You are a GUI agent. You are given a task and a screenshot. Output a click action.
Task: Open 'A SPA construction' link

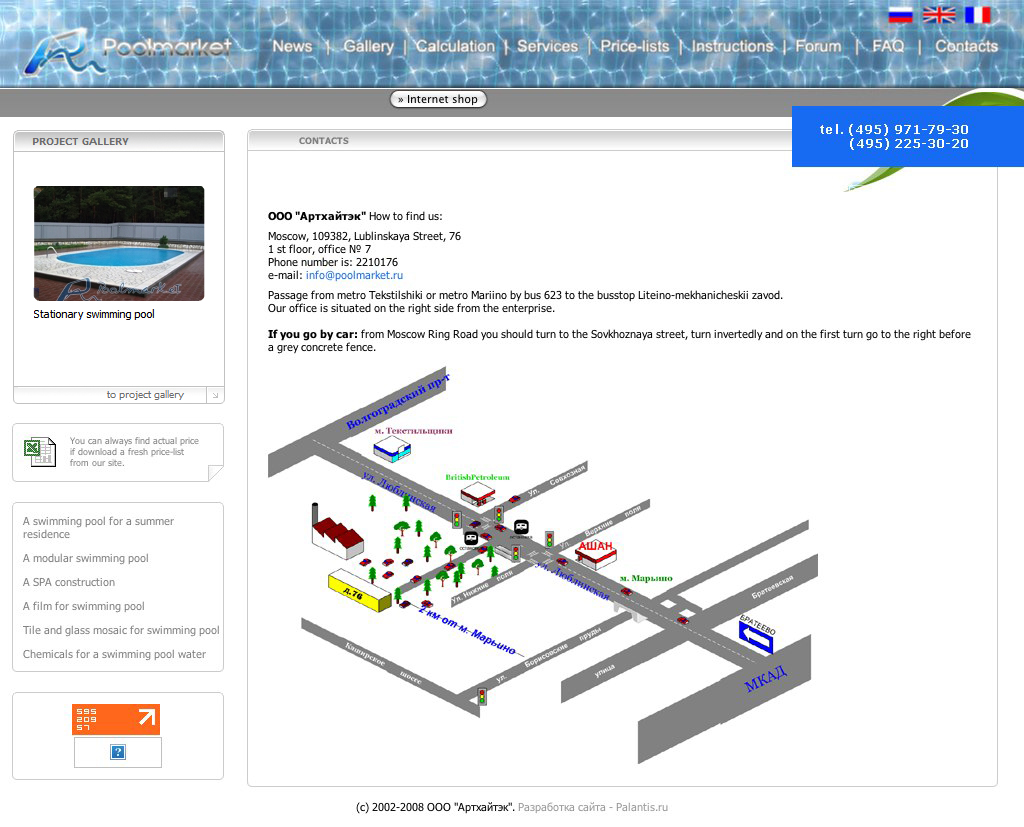tap(69, 582)
